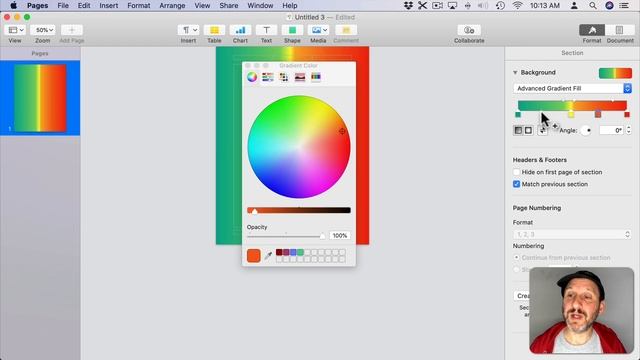
Task: Open the Window menu
Action: coord(260,6)
